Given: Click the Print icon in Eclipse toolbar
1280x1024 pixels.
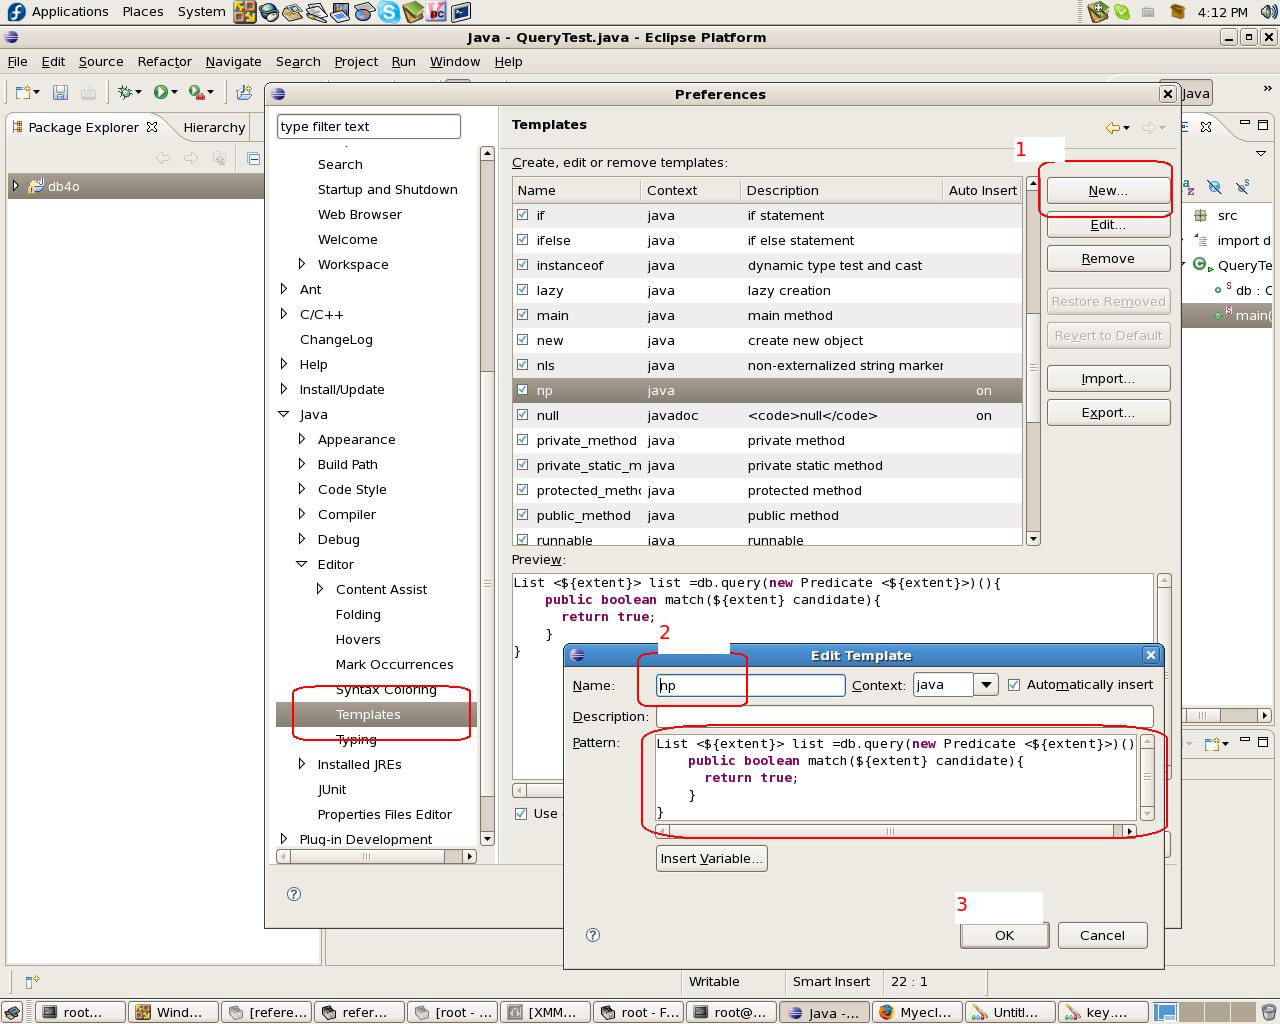Looking at the screenshot, I should (88, 92).
